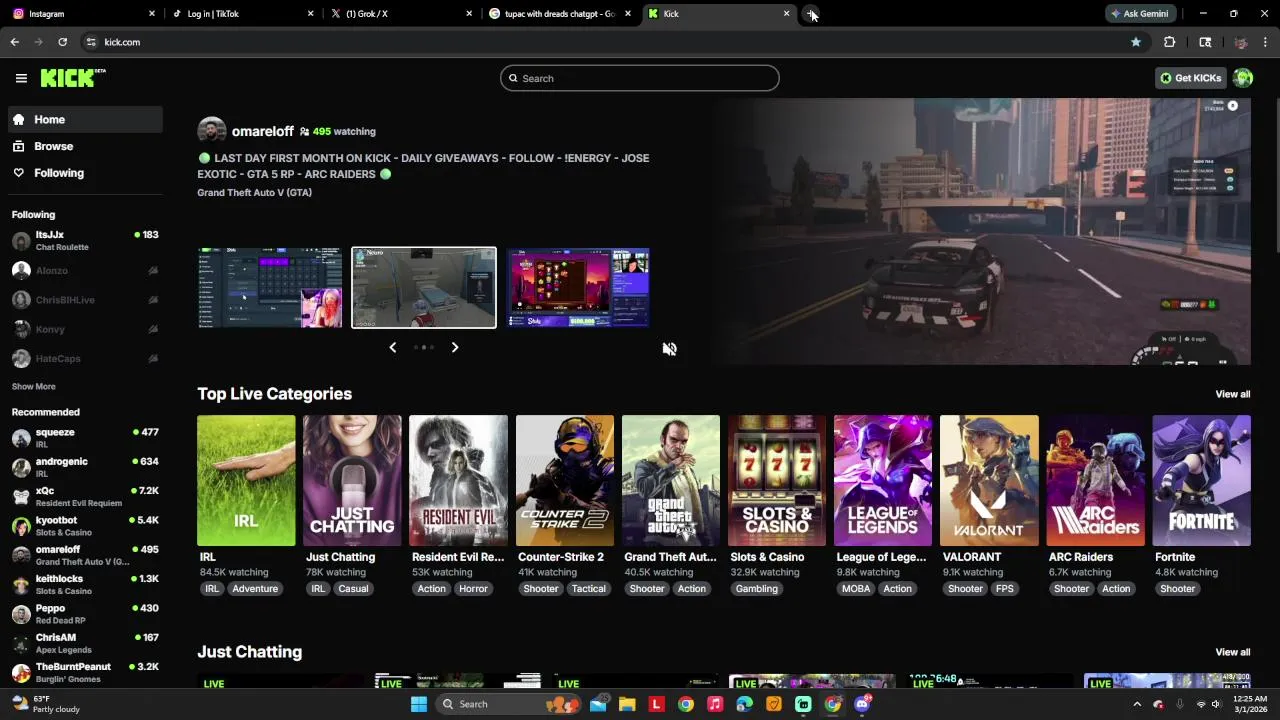
Task: Open squeeze in Recommended list
Action: pyautogui.click(x=85, y=438)
